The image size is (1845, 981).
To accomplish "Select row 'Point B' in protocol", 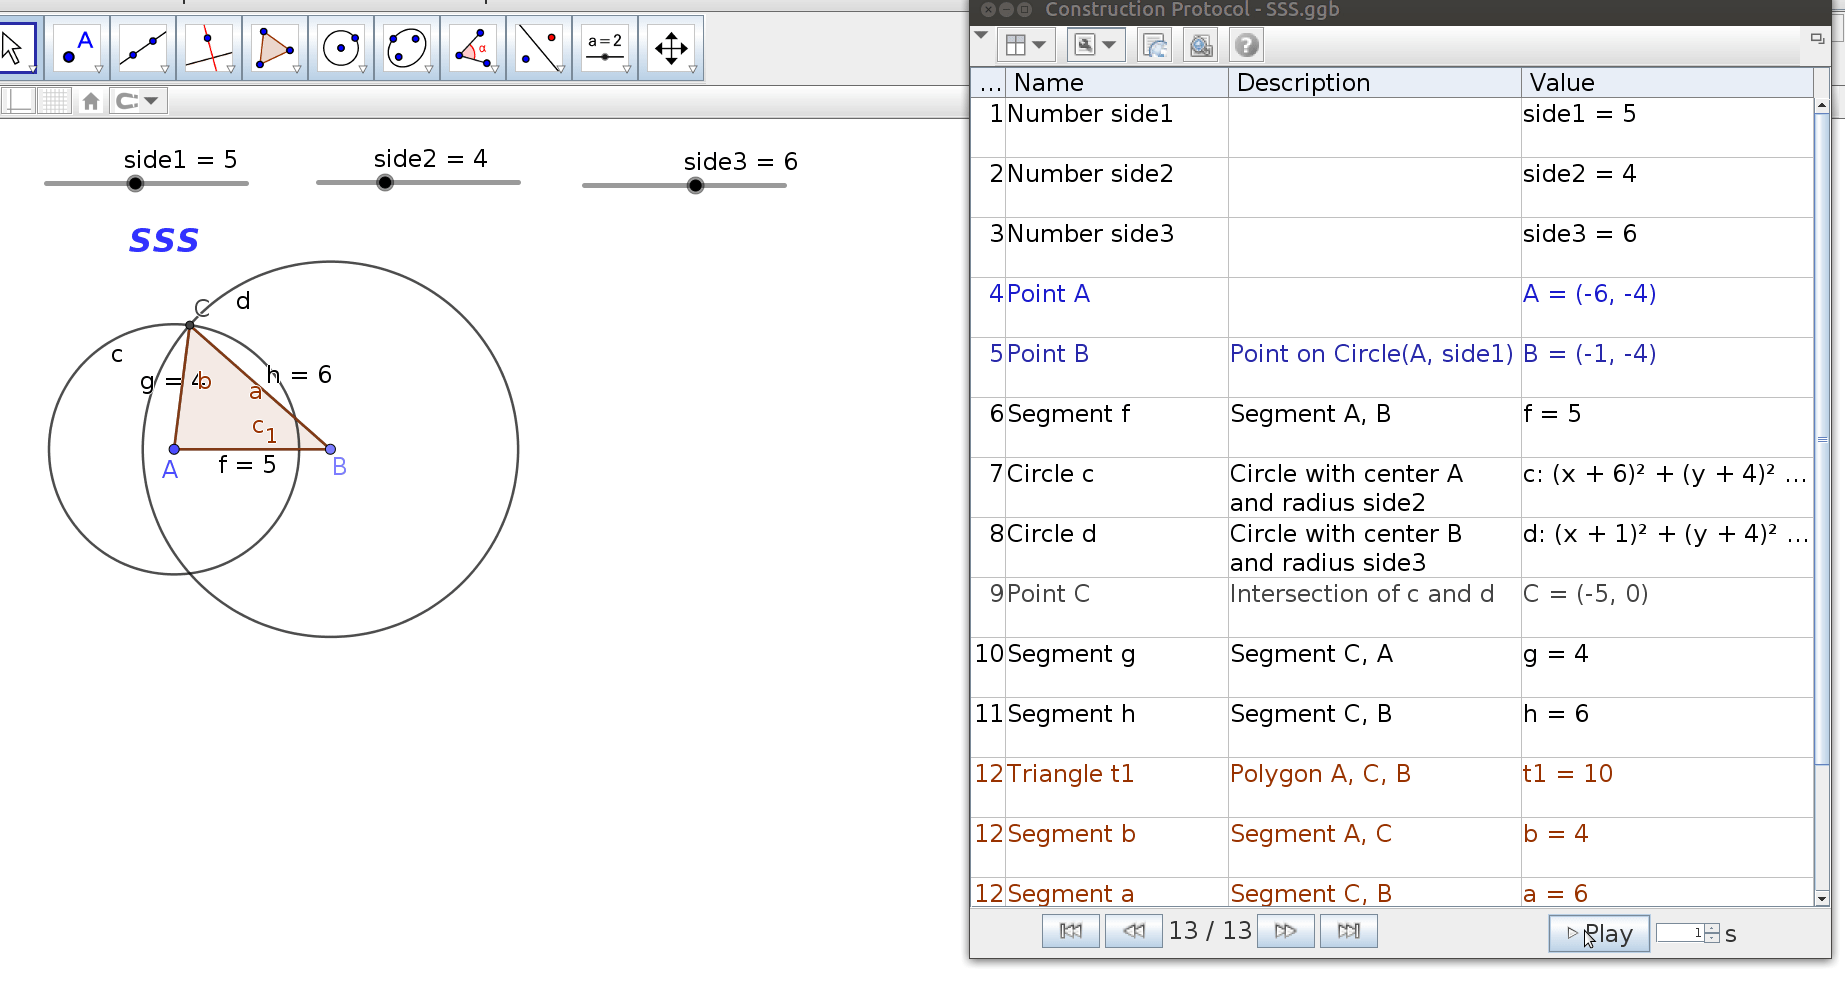I will (x=1392, y=367).
